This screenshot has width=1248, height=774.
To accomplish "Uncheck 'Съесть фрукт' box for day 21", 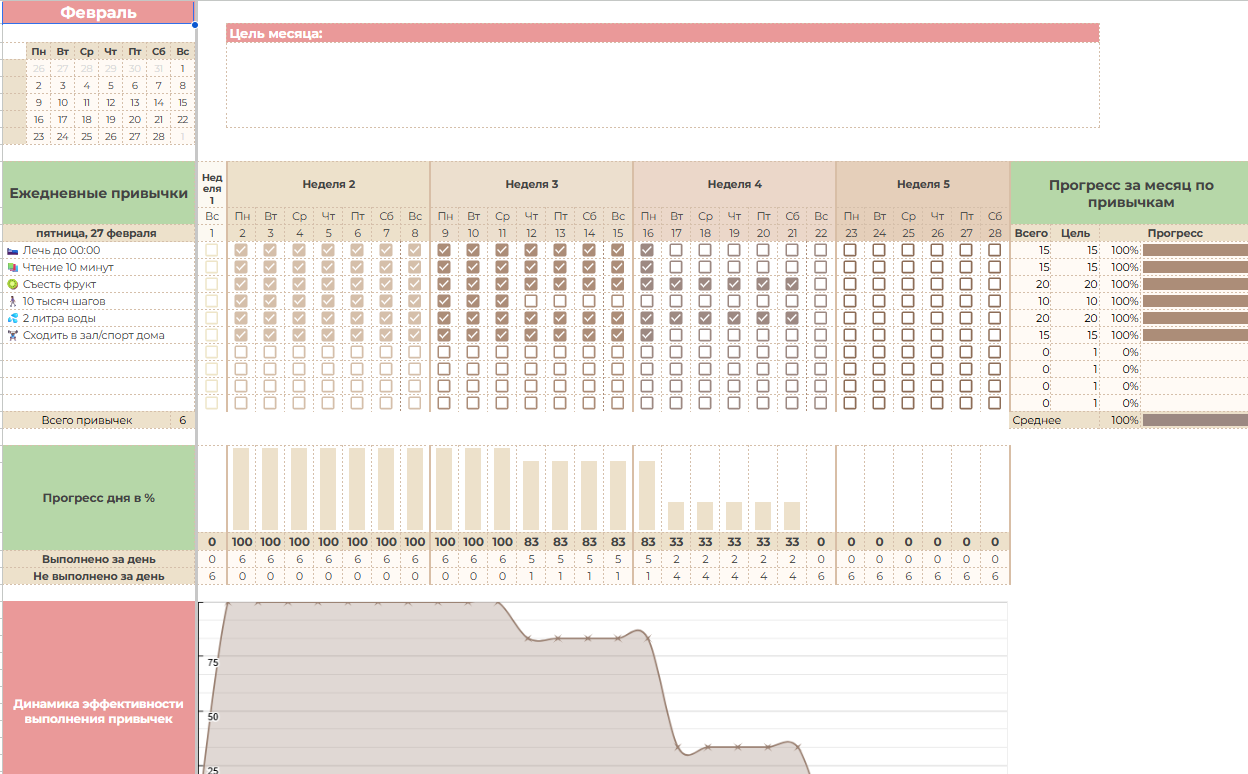I will pyautogui.click(x=792, y=284).
